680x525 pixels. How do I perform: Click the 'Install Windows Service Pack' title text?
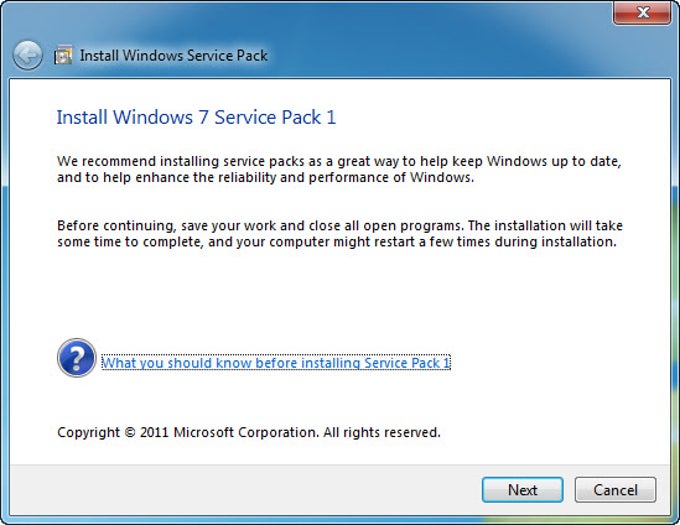[x=174, y=55]
